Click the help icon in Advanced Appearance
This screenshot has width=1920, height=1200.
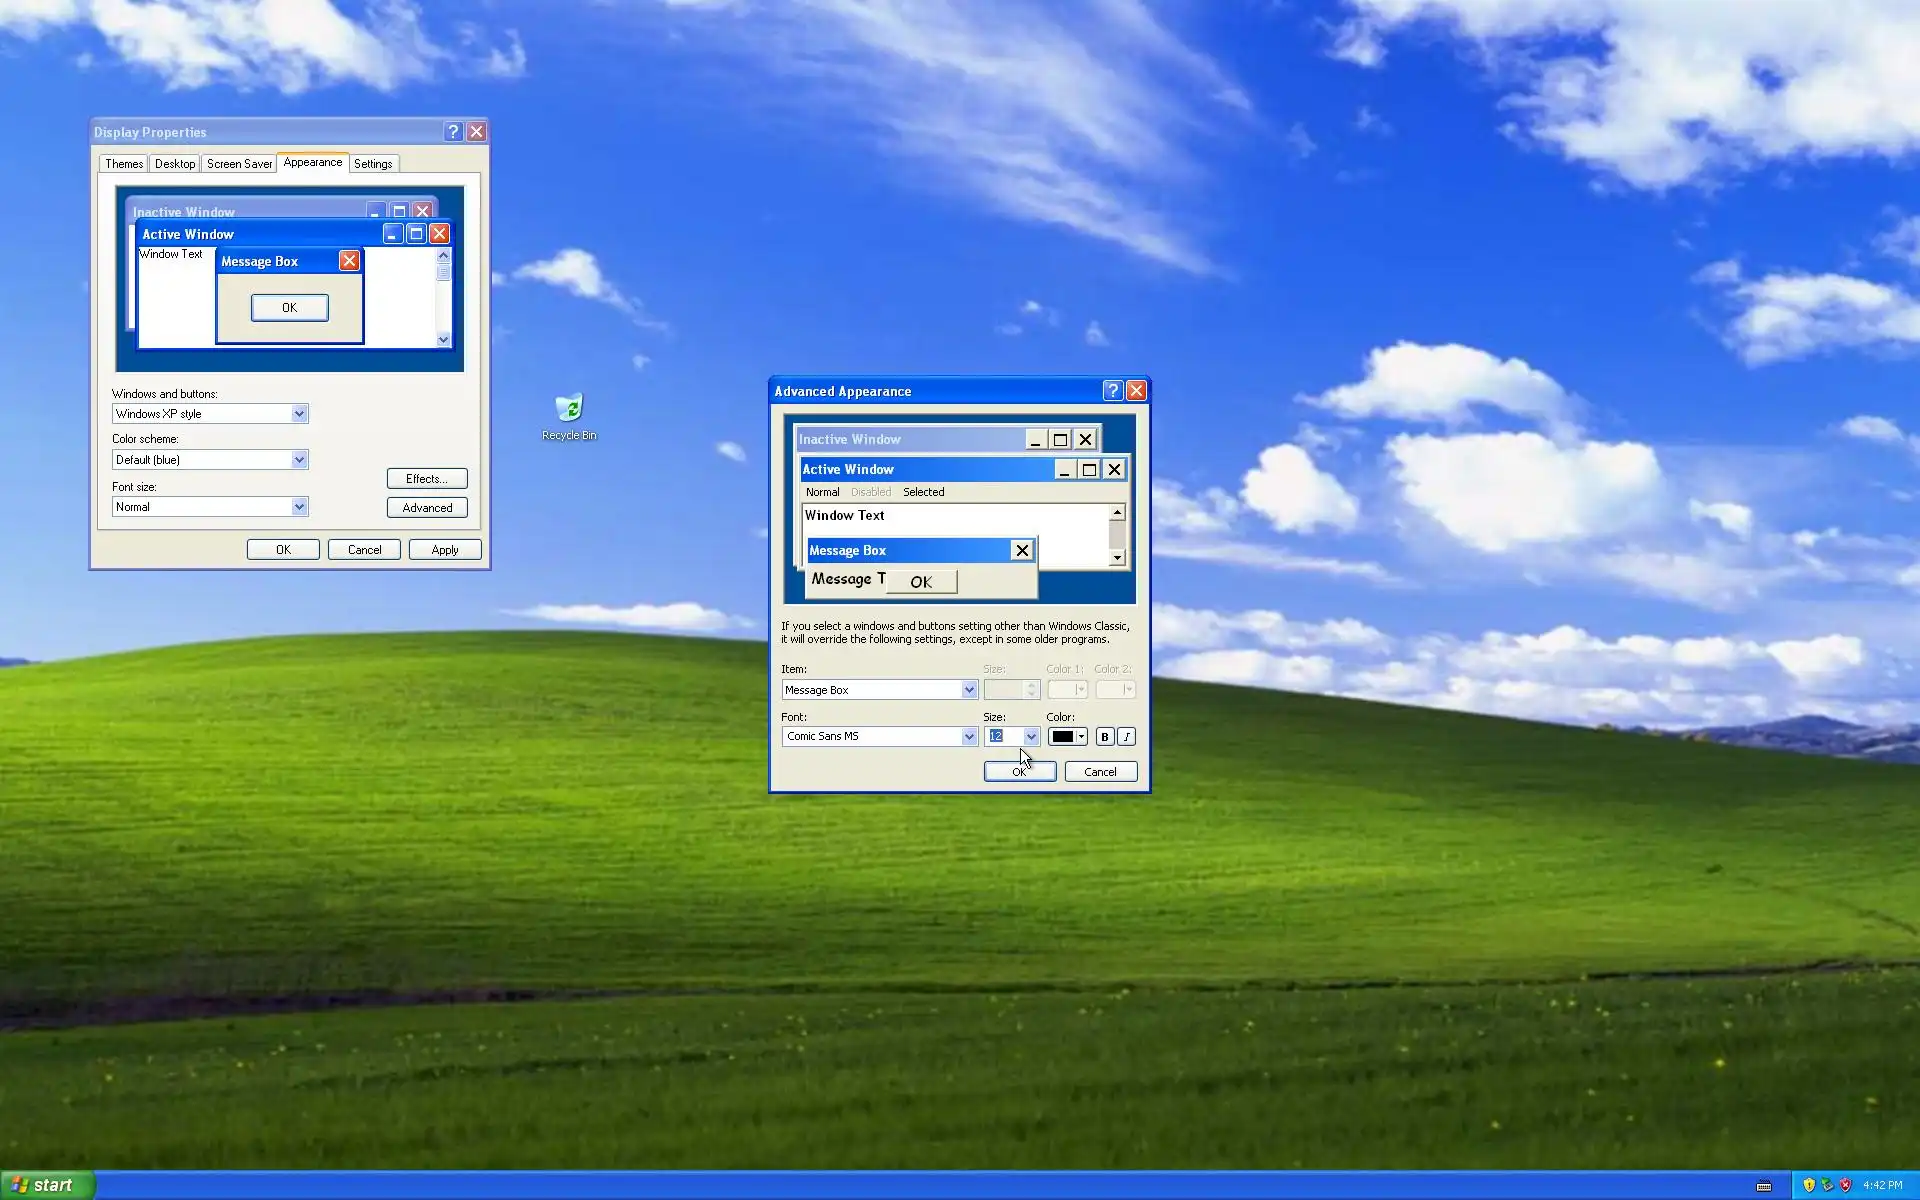tap(1113, 391)
